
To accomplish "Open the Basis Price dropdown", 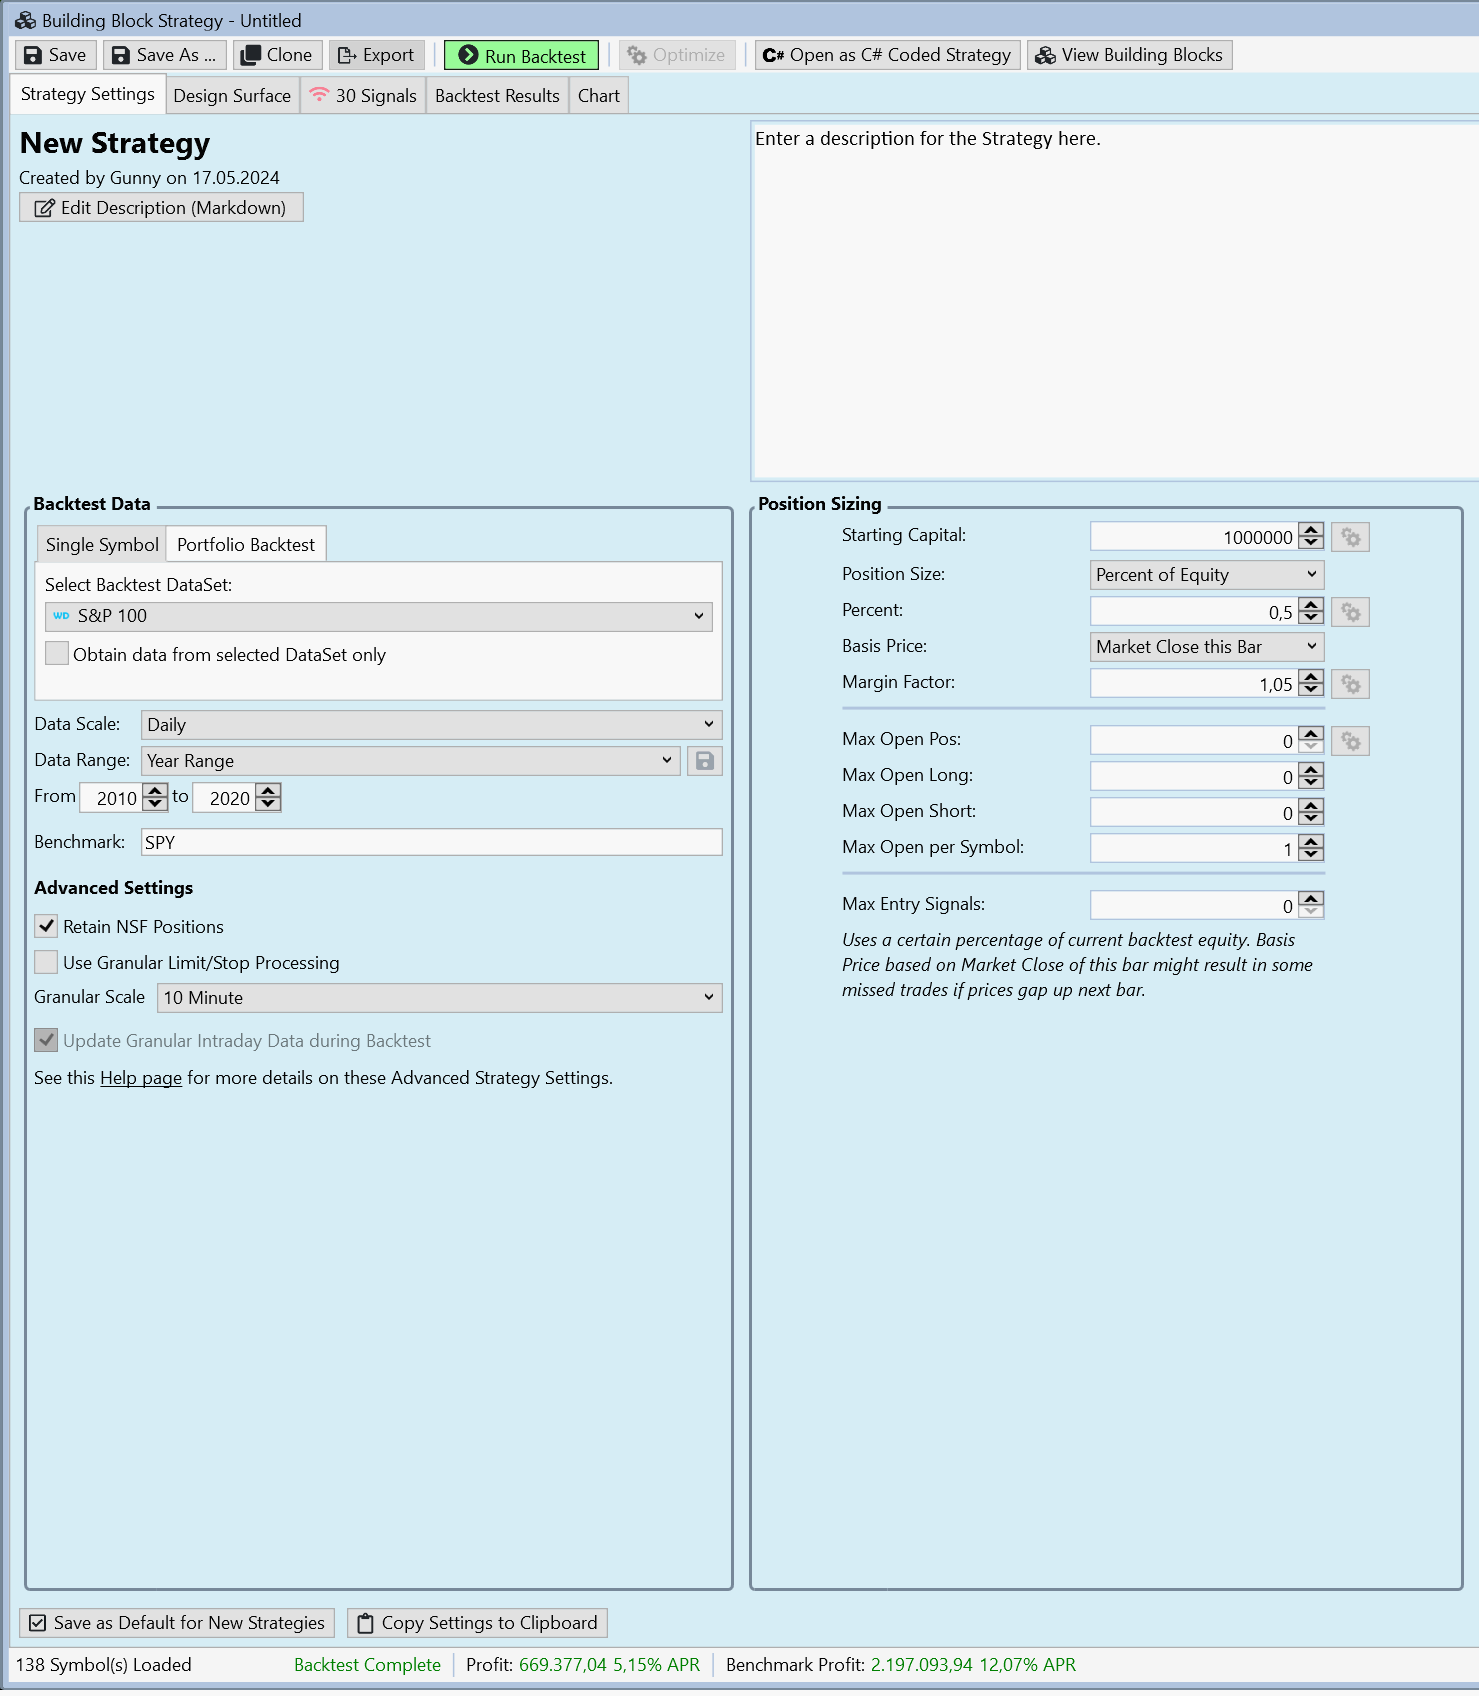I will click(x=1207, y=647).
